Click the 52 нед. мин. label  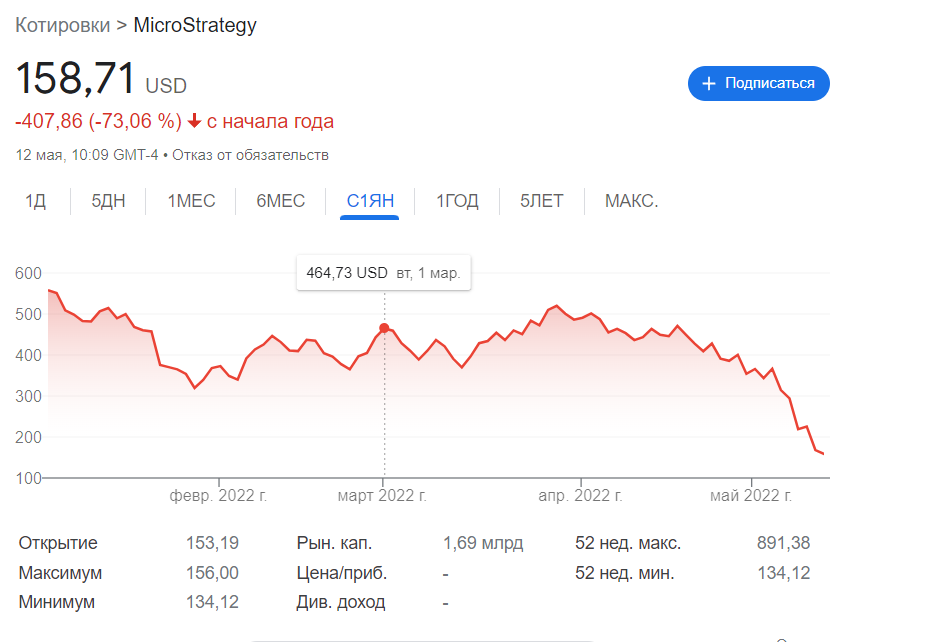pos(625,573)
